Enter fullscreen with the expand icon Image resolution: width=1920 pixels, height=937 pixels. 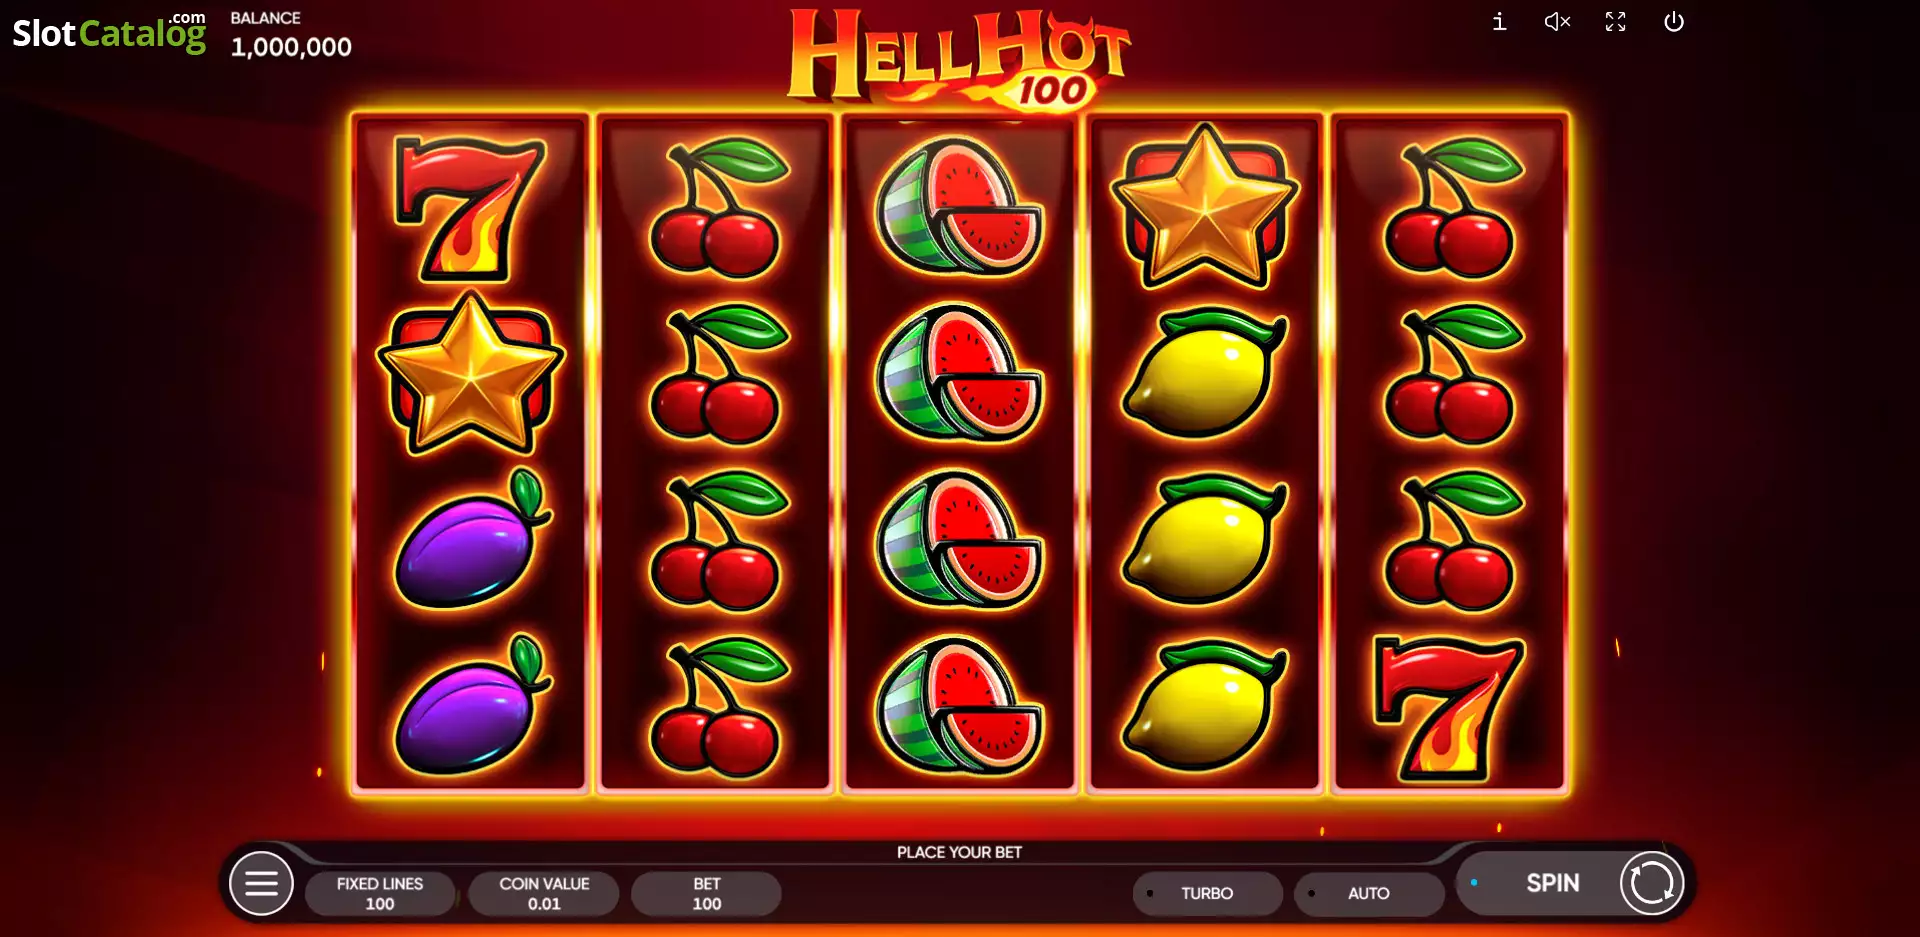pyautogui.click(x=1615, y=21)
